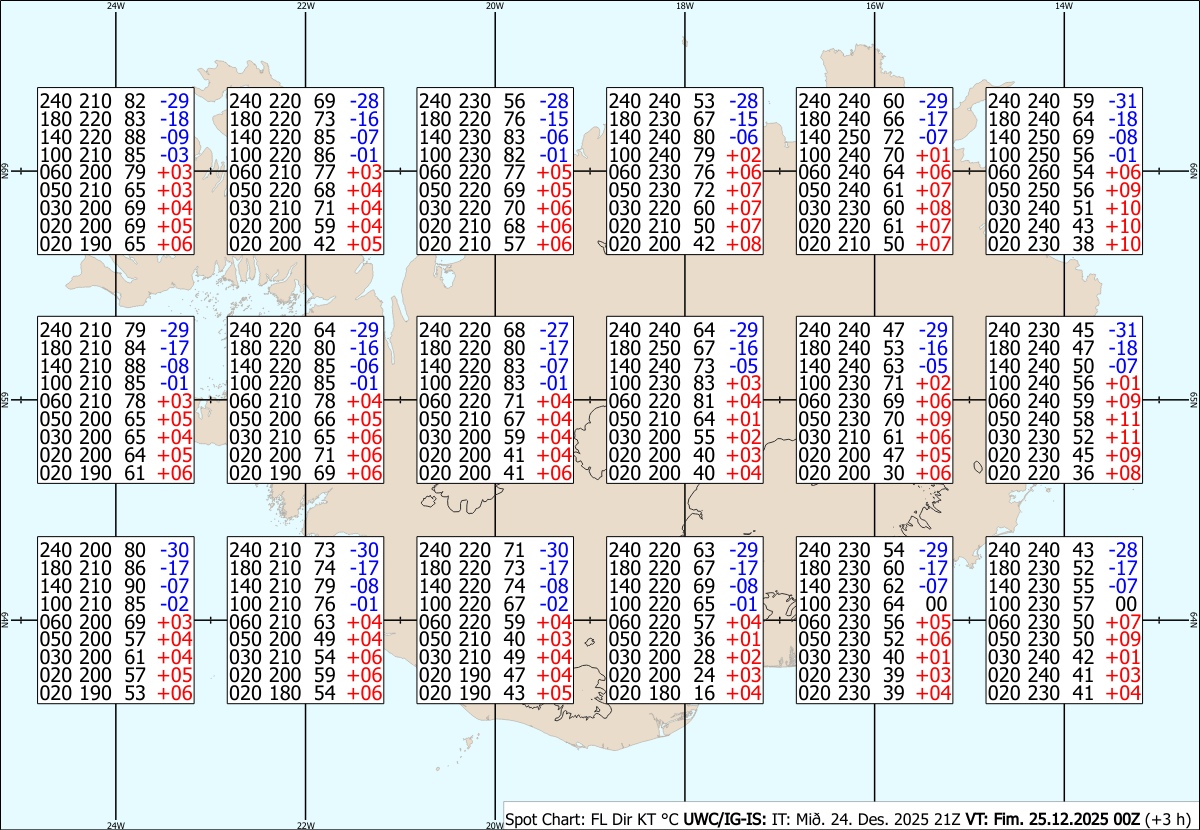The width and height of the screenshot is (1200, 830).
Task: Select the wind data box at 65N 20W
Action: pos(496,400)
